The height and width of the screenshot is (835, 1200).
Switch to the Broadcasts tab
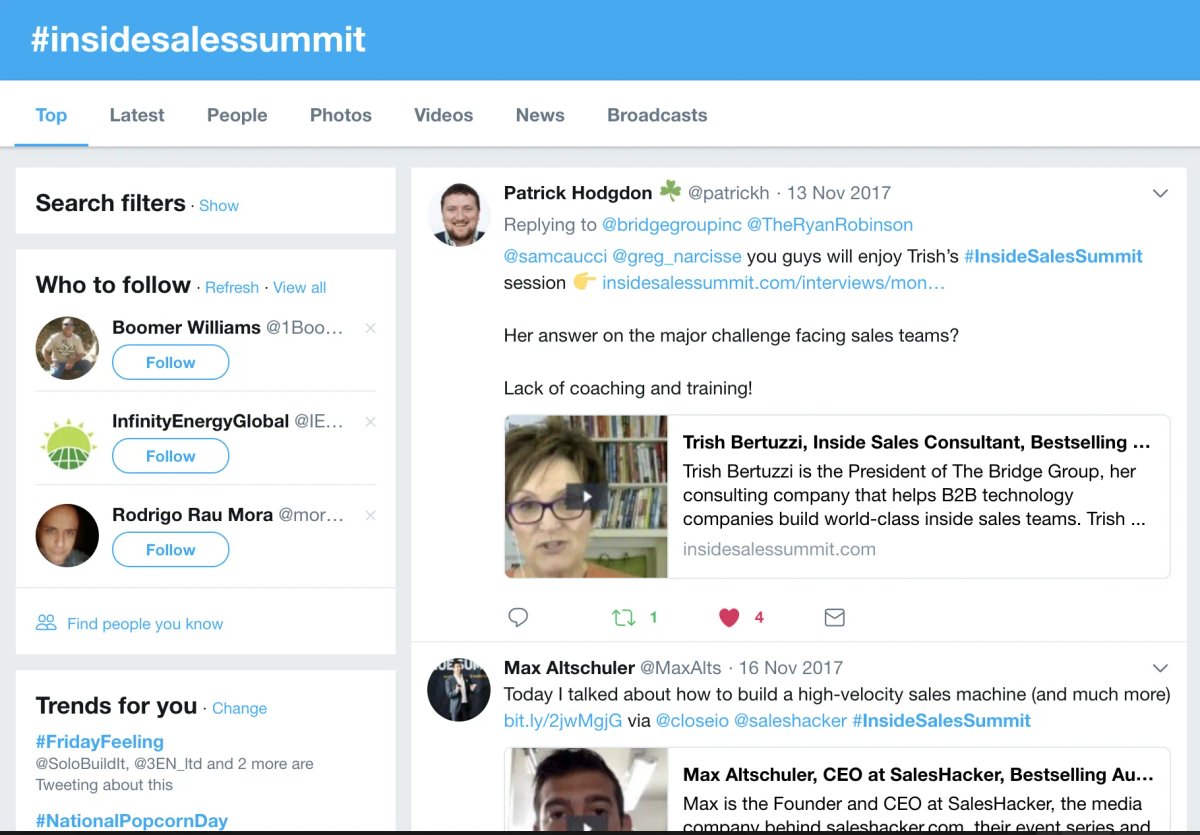click(657, 115)
